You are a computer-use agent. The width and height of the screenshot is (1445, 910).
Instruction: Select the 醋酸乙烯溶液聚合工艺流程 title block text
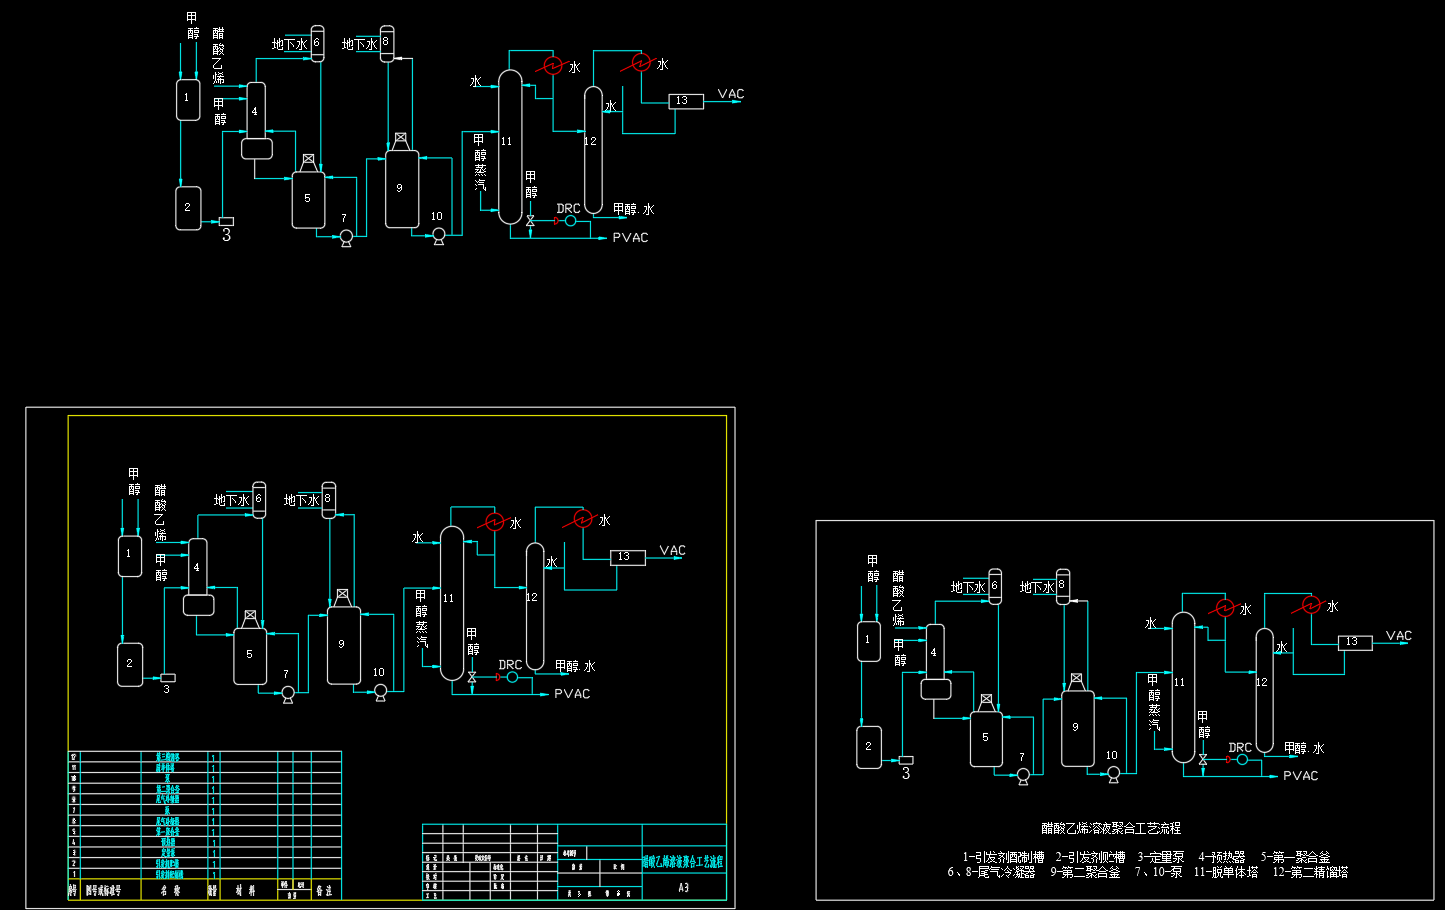click(683, 861)
